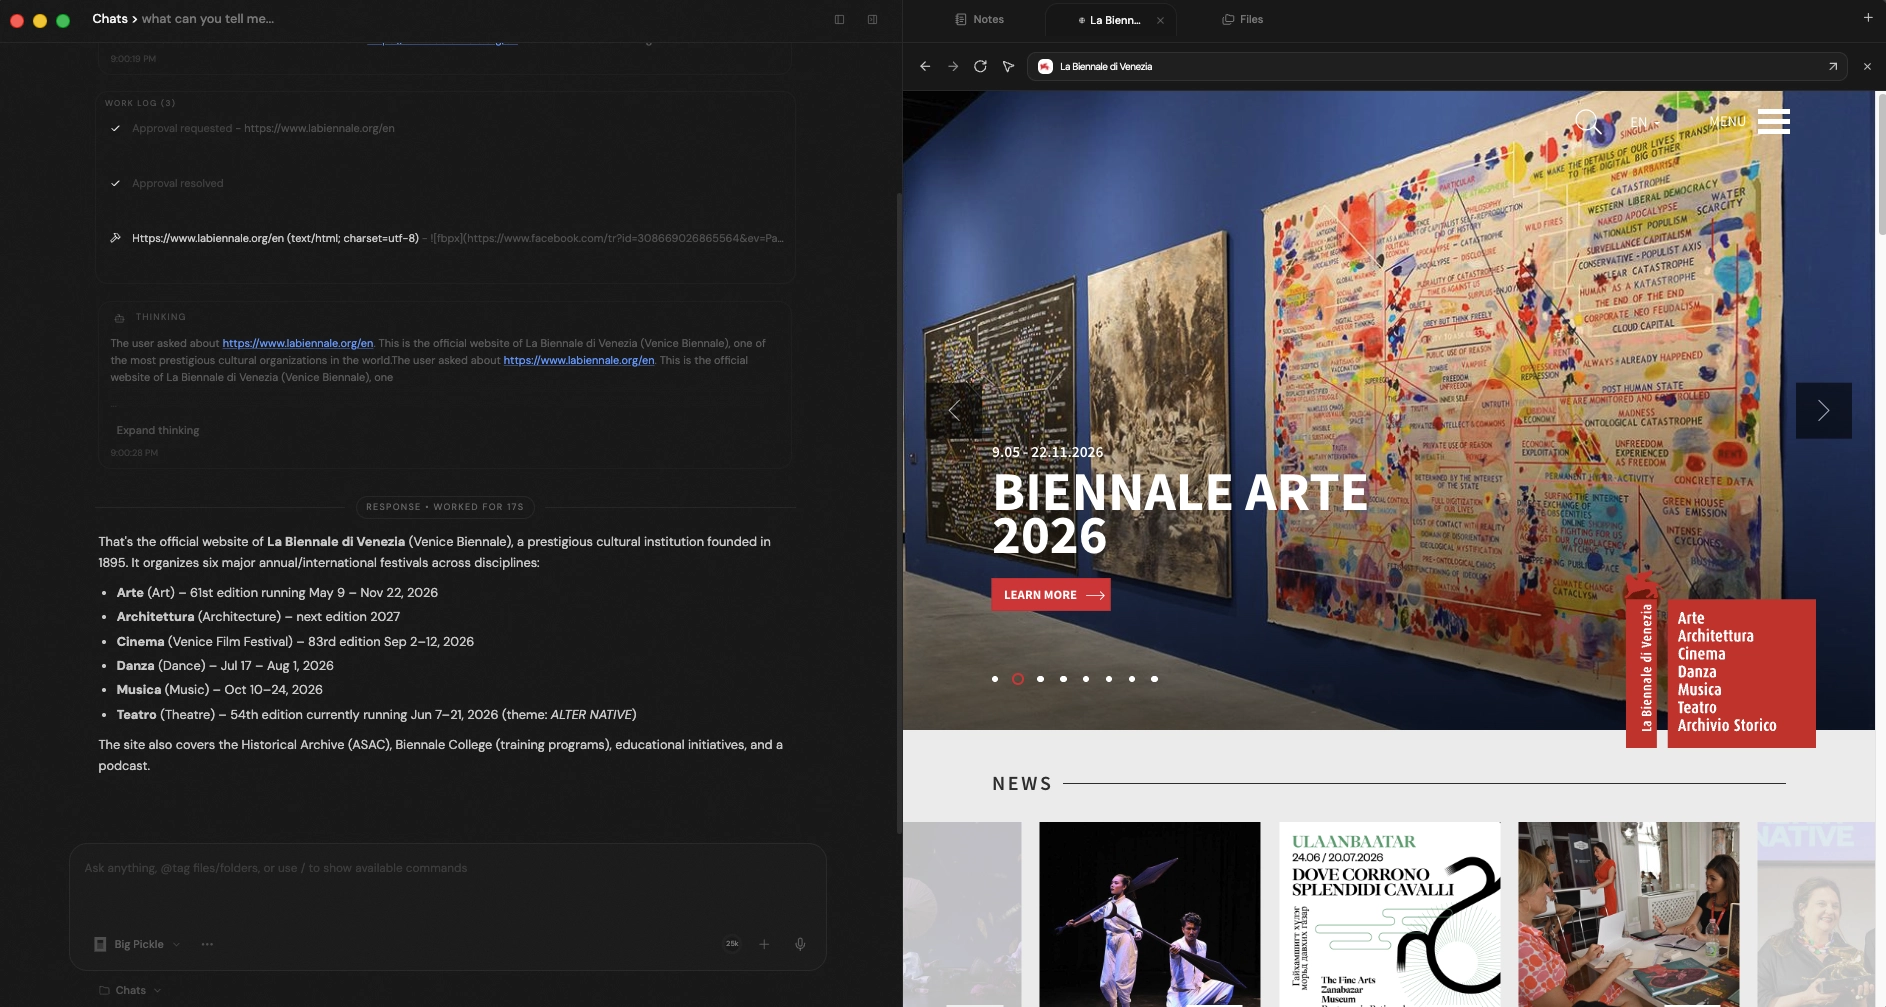
Task: Click the LEARN MORE button
Action: pyautogui.click(x=1051, y=595)
